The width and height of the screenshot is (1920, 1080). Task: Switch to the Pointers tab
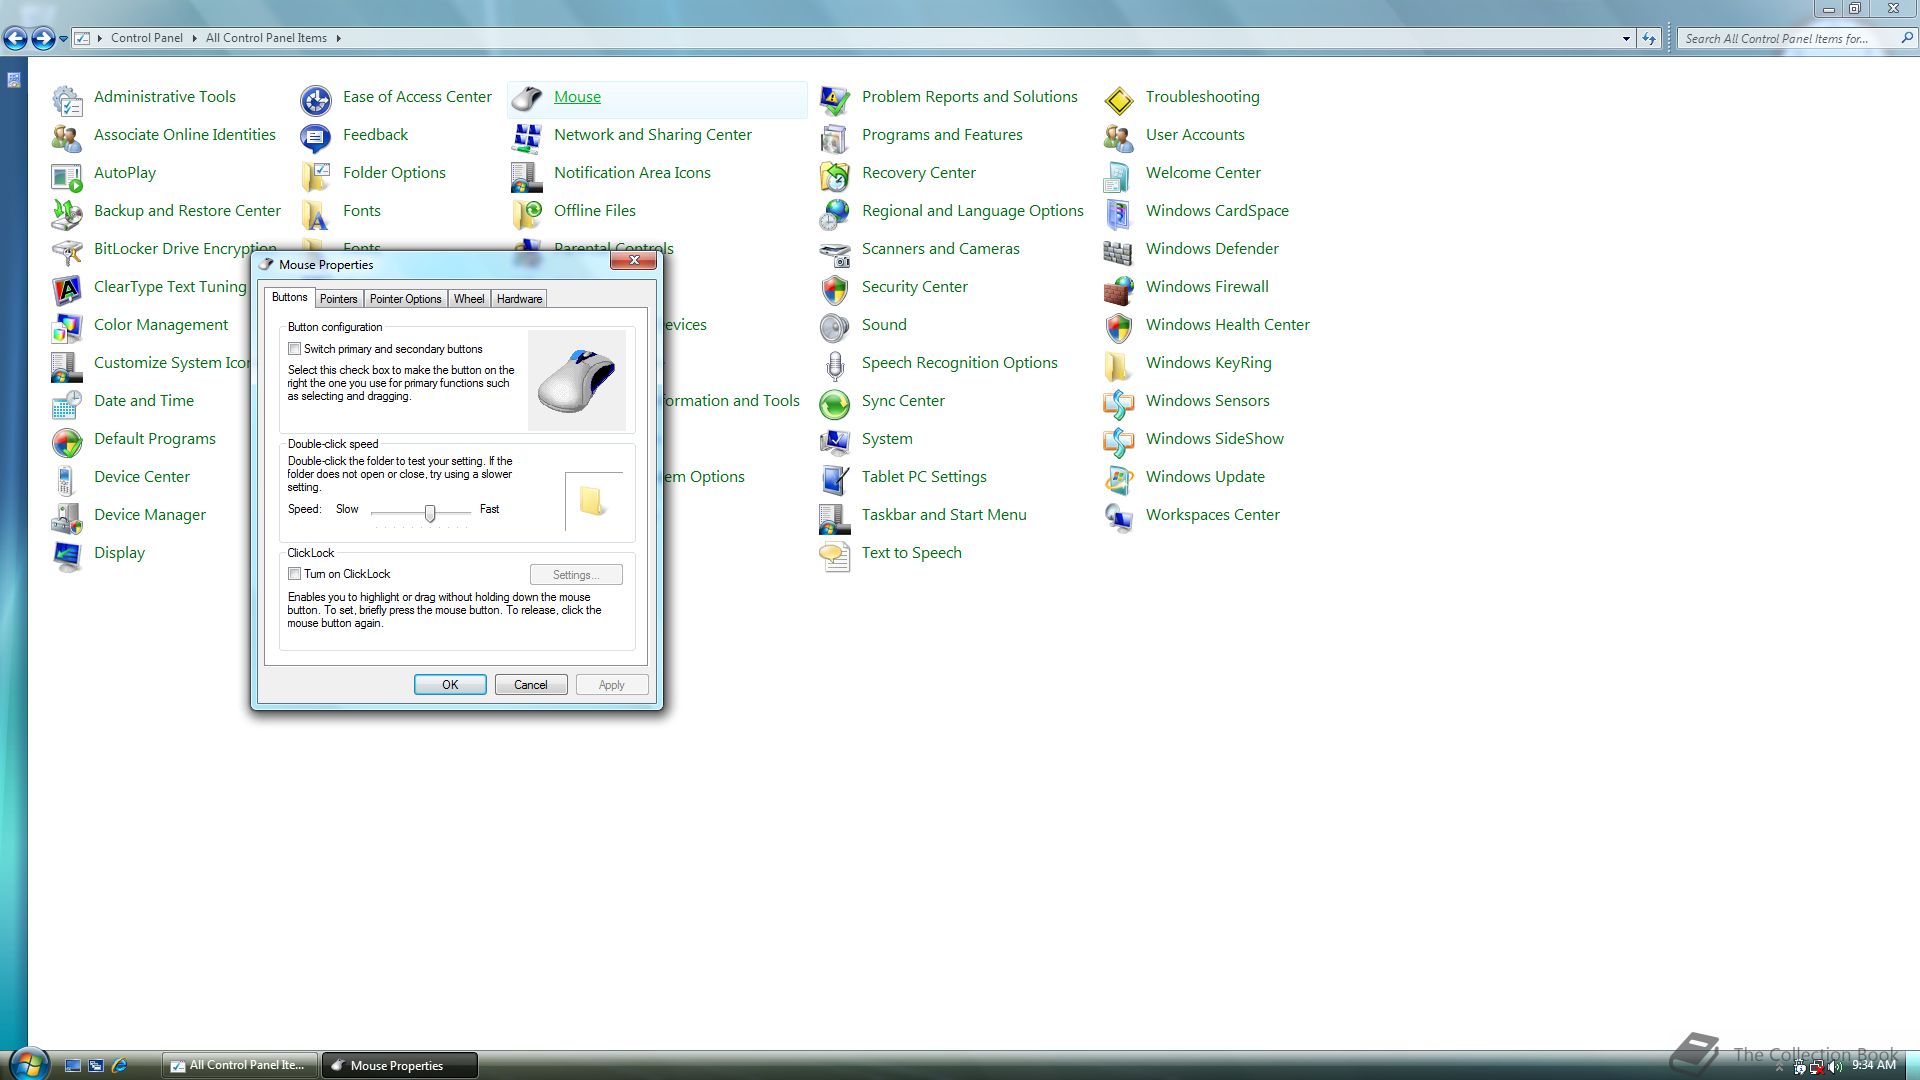[338, 299]
